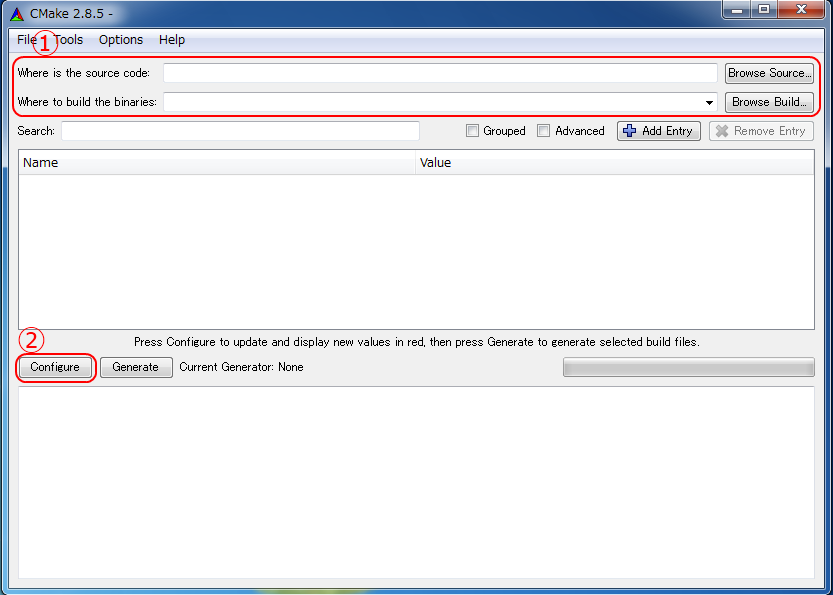Click the binaries build path field
This screenshot has width=833, height=595.
[430, 101]
